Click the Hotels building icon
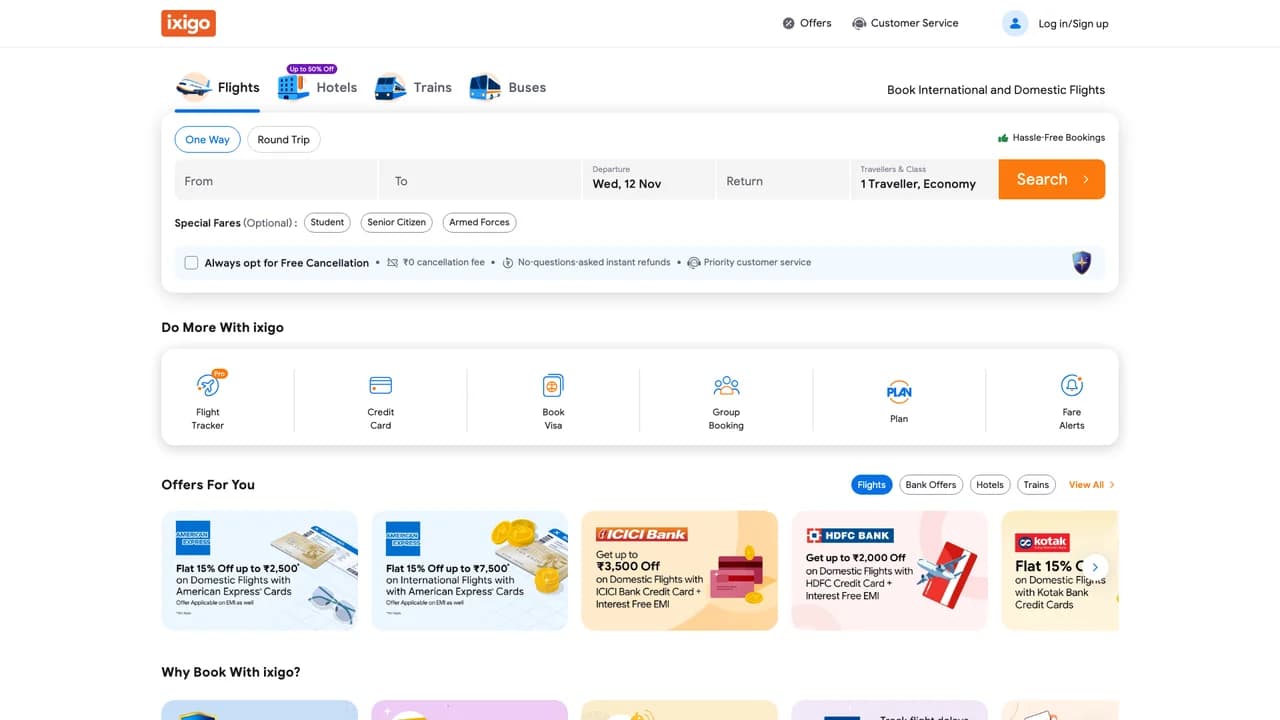This screenshot has width=1280, height=720. 293,87
